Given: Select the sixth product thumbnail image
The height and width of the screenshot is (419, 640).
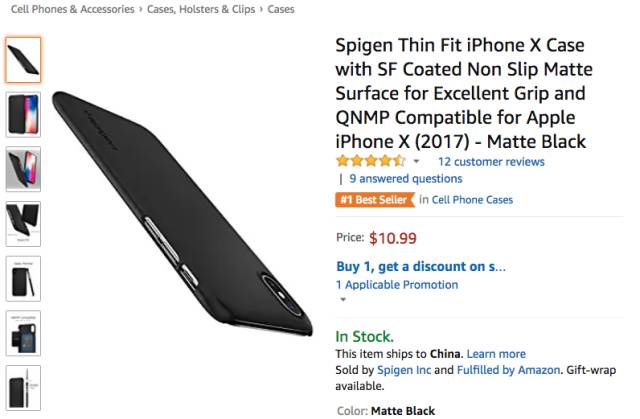Looking at the screenshot, I should 23,333.
